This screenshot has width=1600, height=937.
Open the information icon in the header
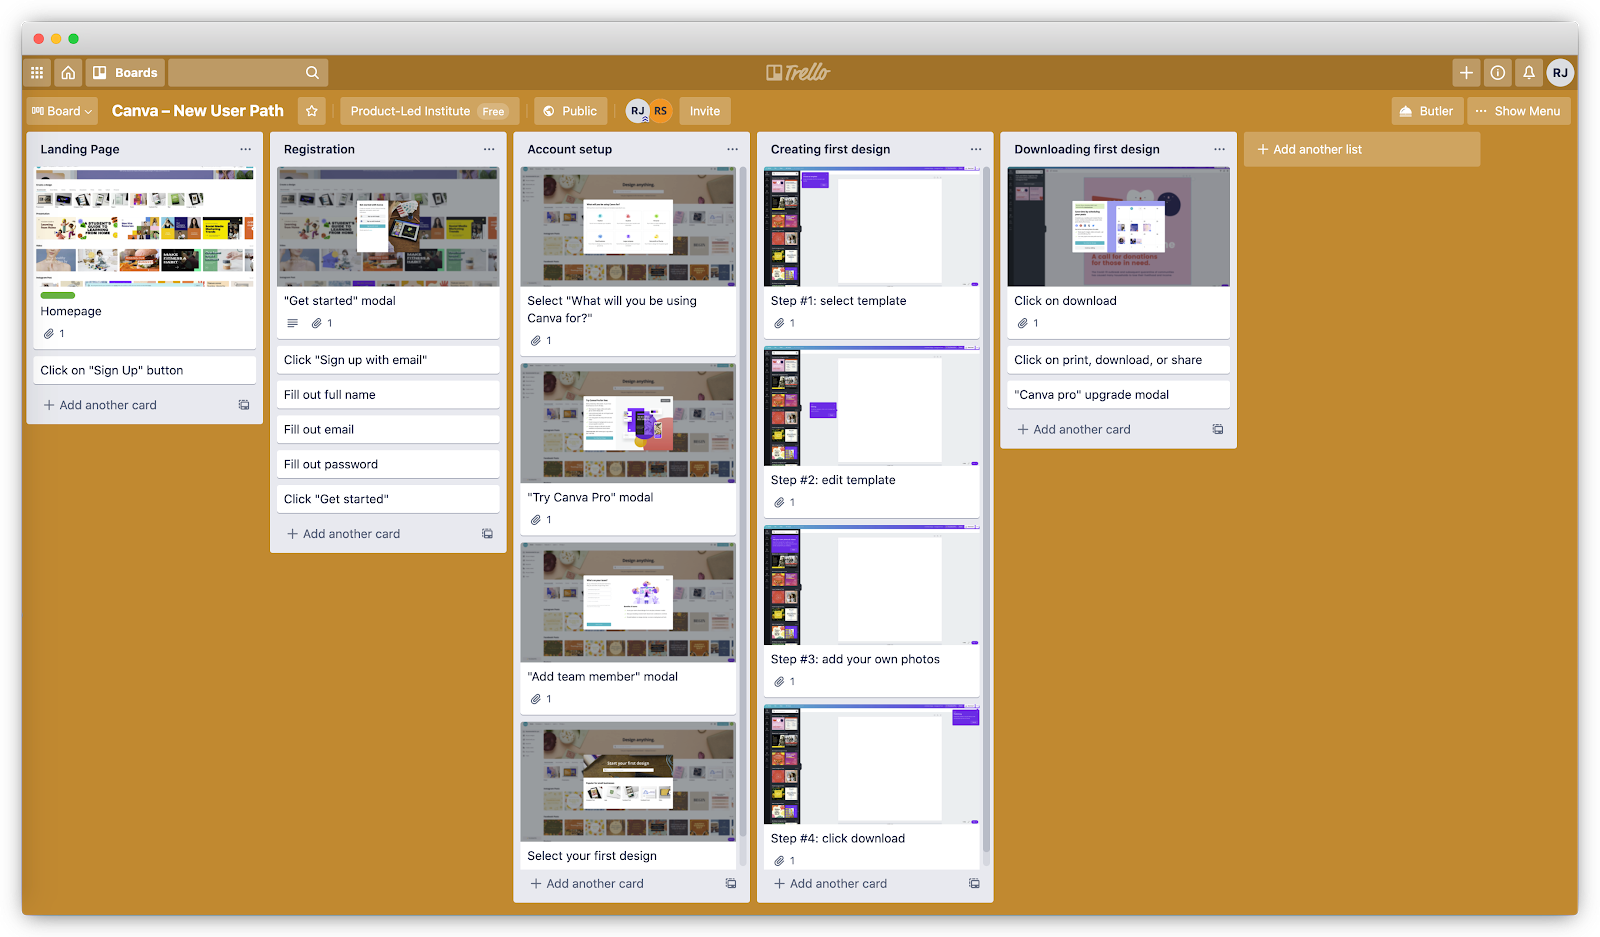1497,72
